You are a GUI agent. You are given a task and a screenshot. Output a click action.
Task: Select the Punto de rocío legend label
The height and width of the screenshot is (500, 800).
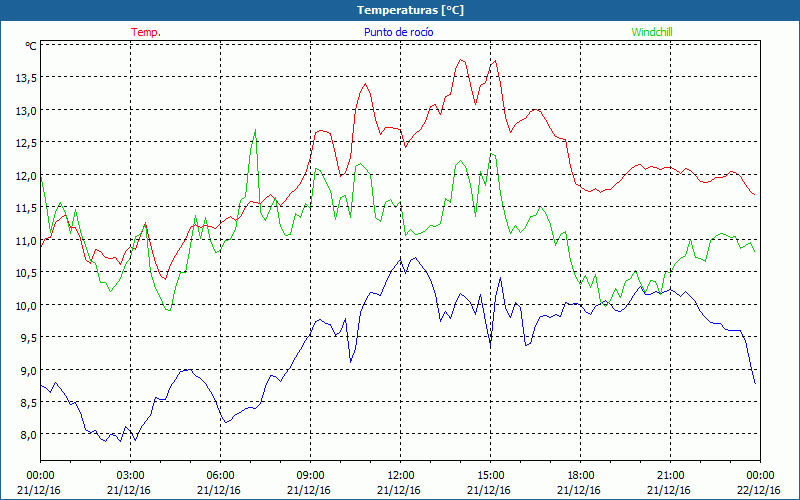click(x=398, y=32)
